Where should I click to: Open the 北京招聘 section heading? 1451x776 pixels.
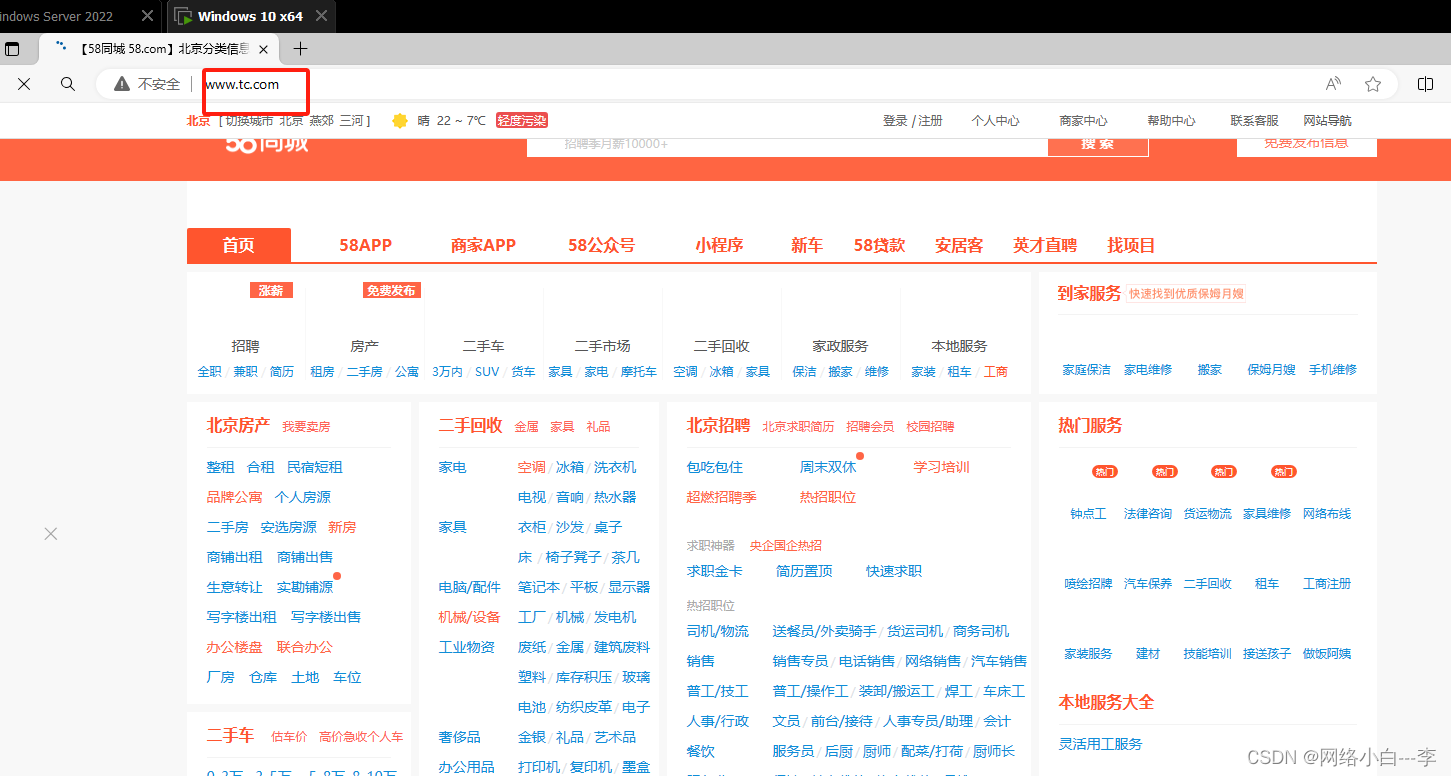click(x=718, y=425)
